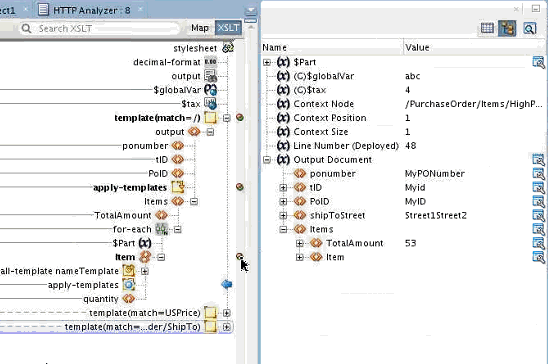548x364 pixels.
Task: Collapse the Output Document node
Action: pos(267,160)
